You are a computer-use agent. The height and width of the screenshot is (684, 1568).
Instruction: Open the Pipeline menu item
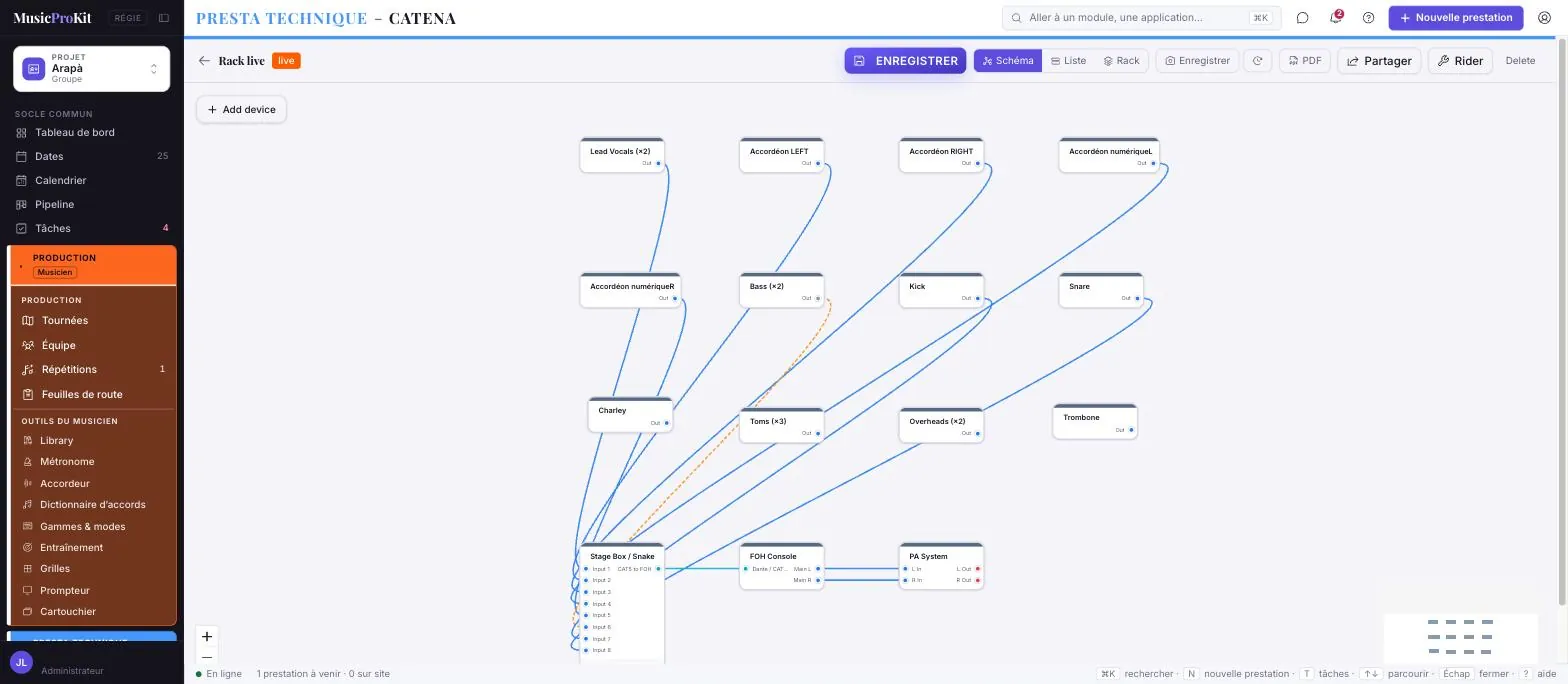[x=92, y=205]
